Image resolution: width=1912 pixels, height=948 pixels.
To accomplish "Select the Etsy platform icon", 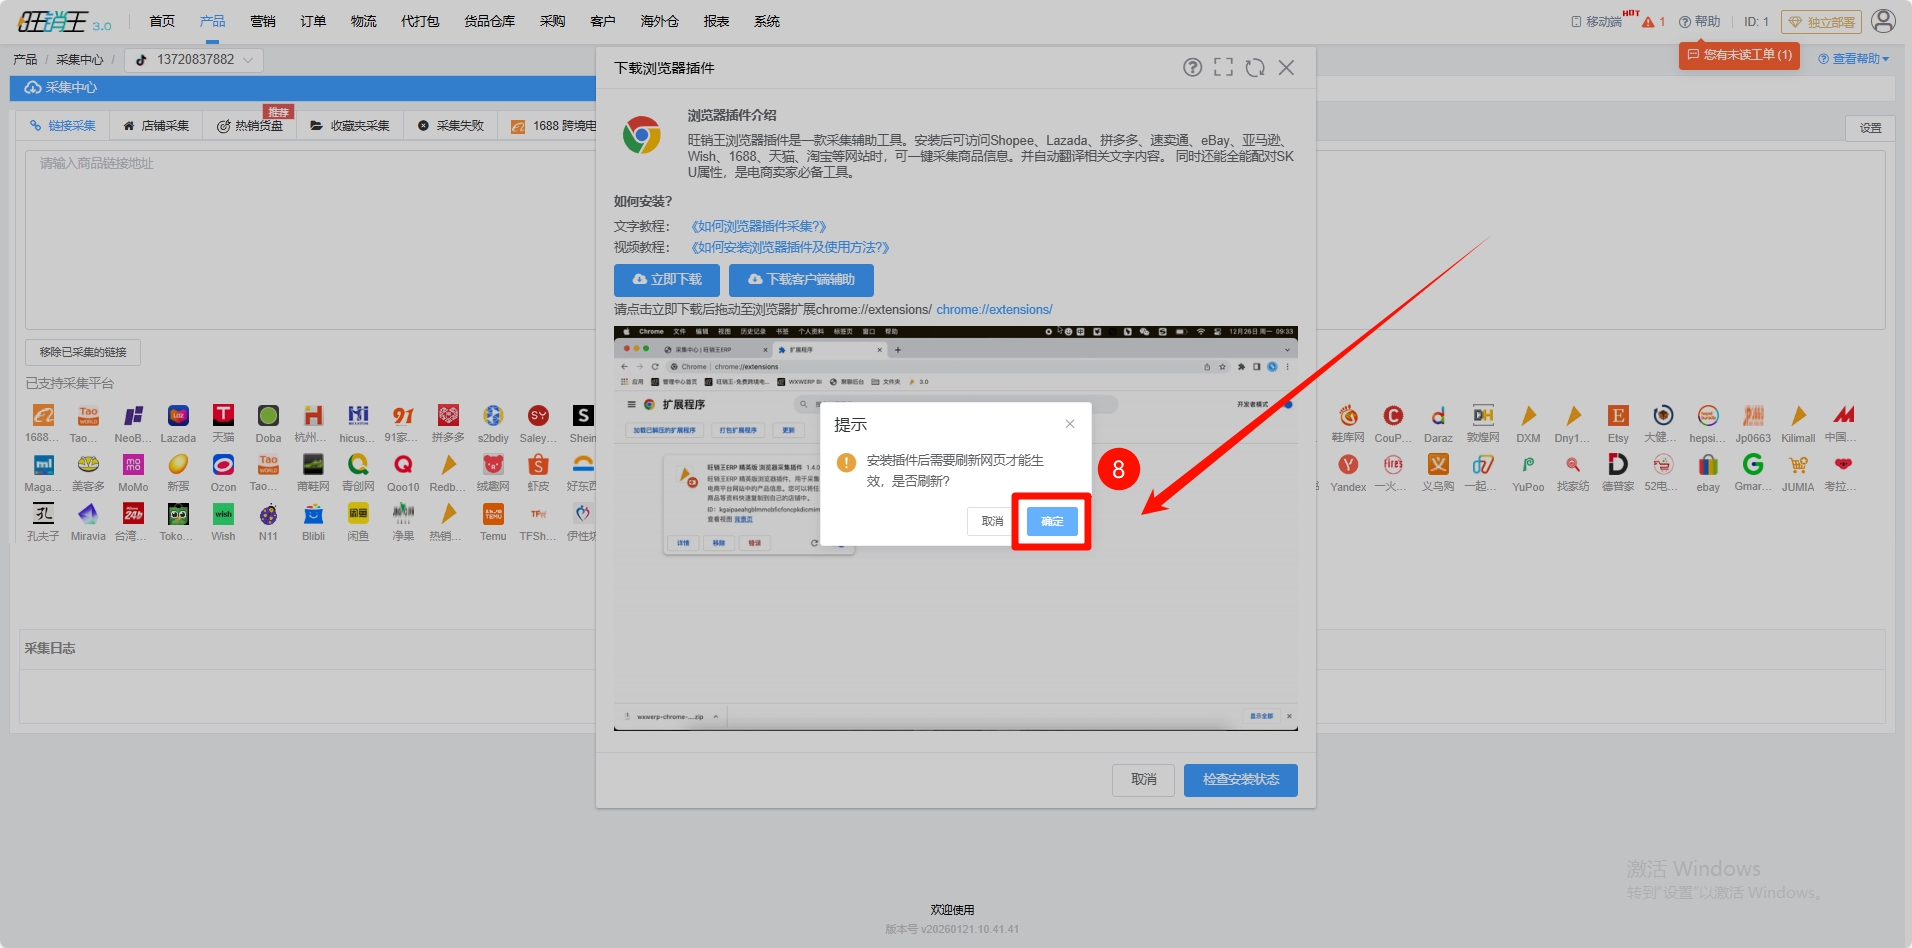I will [1618, 416].
